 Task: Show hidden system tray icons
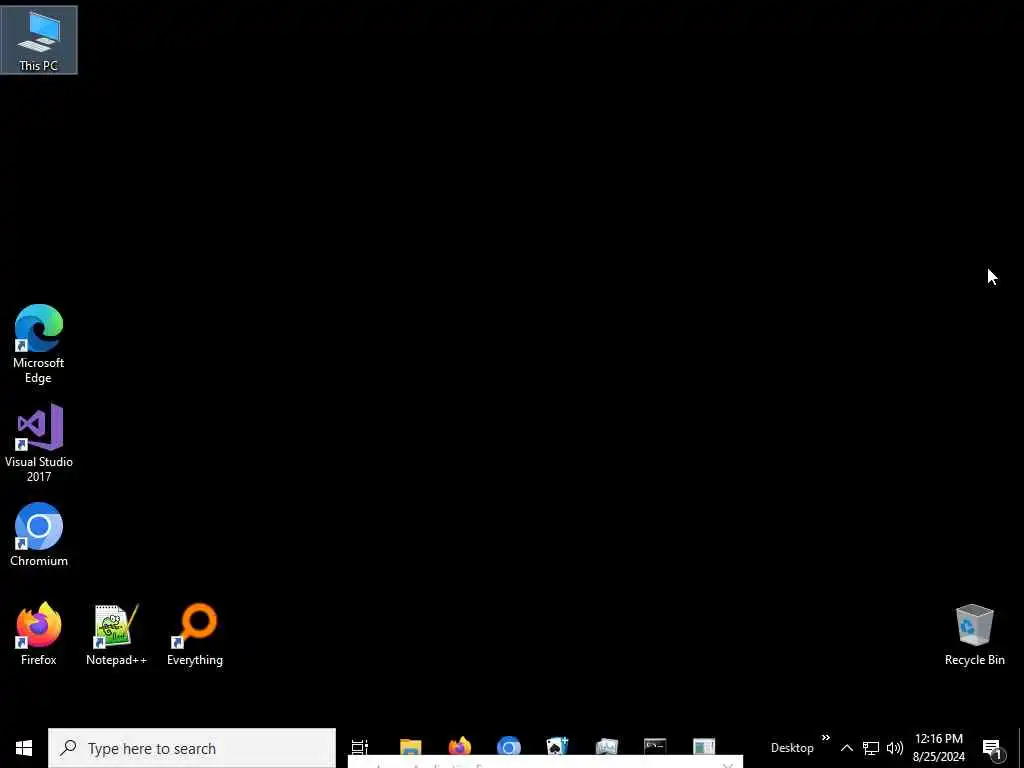[846, 748]
